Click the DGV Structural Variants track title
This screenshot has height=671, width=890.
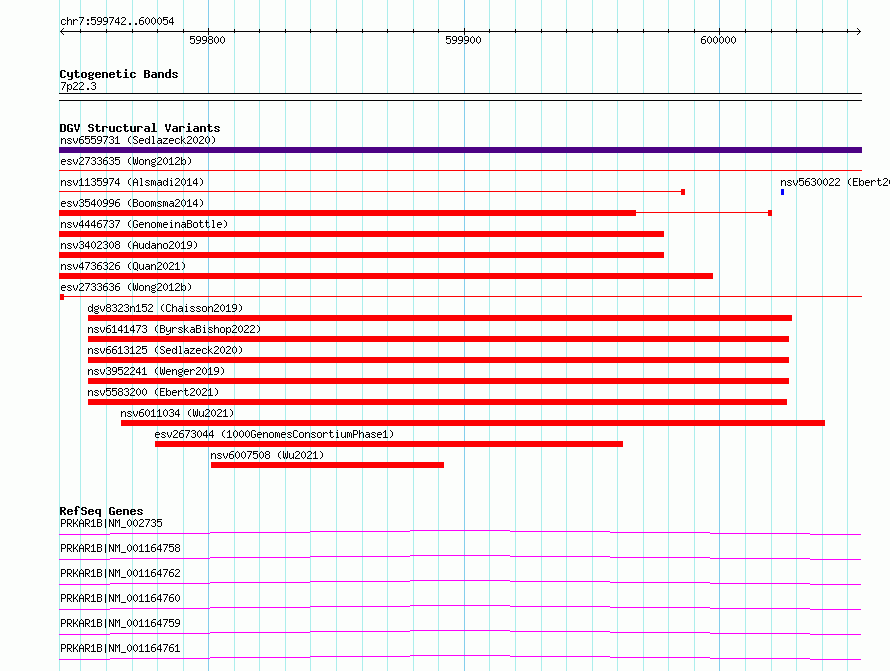coord(140,128)
